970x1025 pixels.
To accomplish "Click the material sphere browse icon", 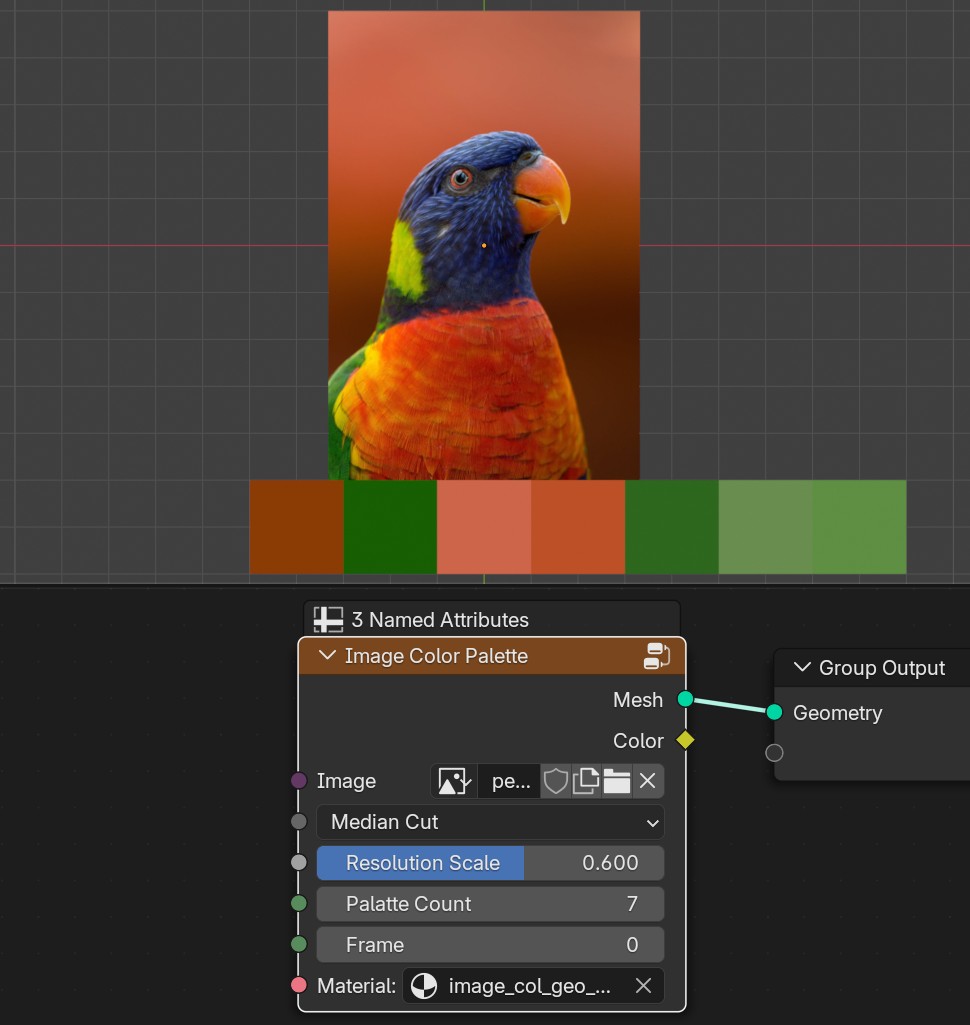I will pos(424,986).
